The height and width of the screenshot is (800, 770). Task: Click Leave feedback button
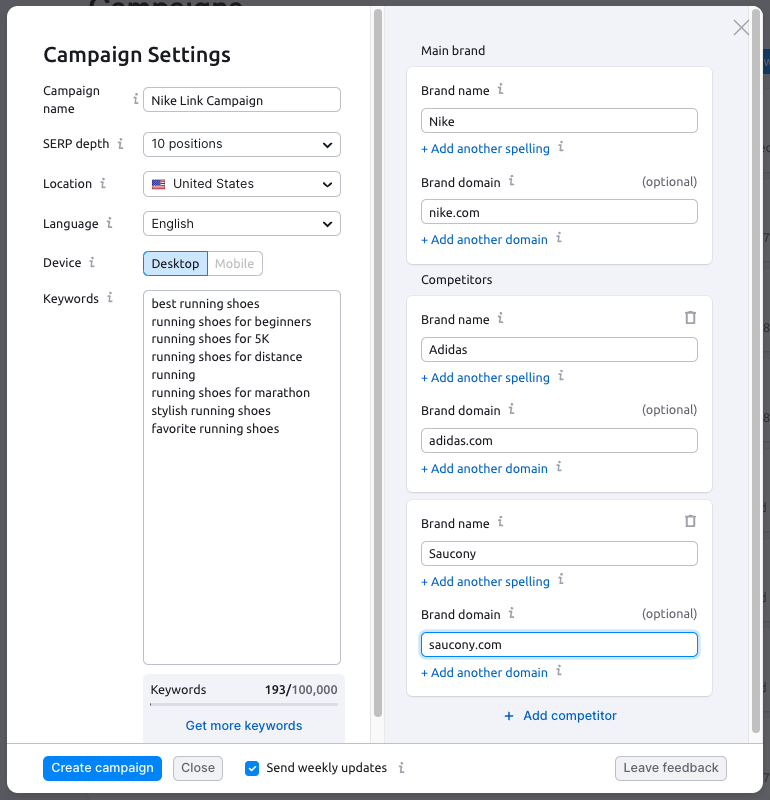click(671, 768)
